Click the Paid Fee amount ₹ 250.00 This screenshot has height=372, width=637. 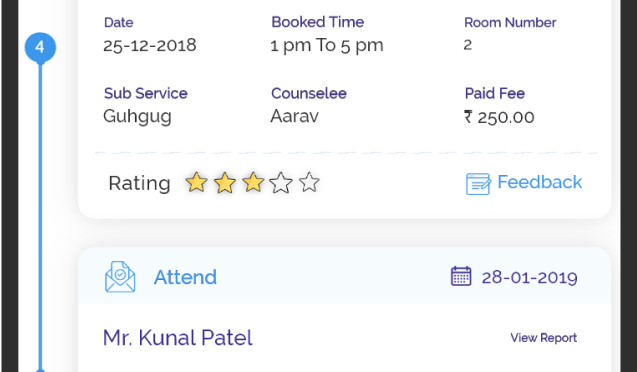(499, 117)
